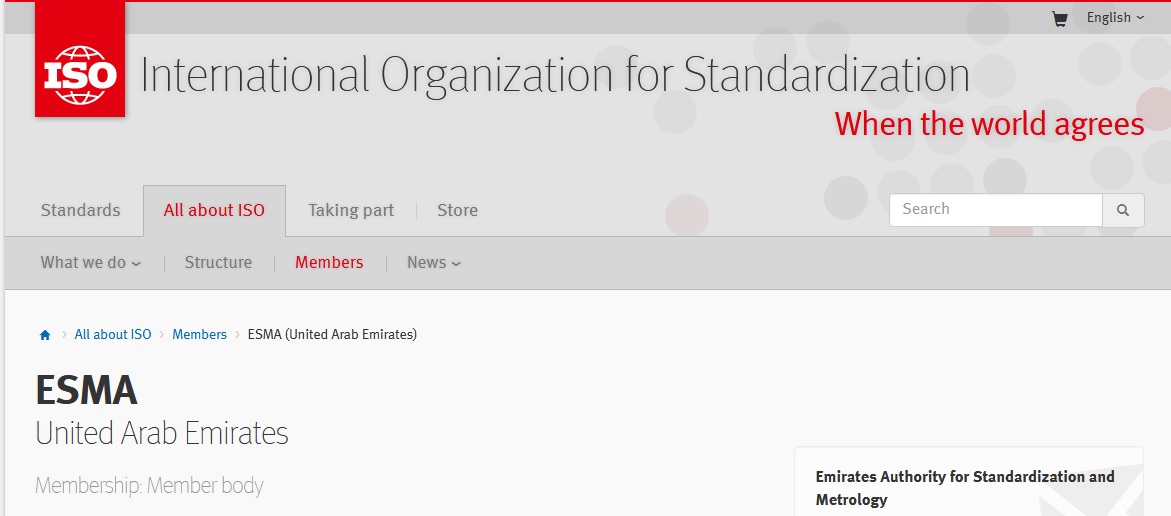Image resolution: width=1171 pixels, height=516 pixels.
Task: Go to the Store tab
Action: (457, 210)
